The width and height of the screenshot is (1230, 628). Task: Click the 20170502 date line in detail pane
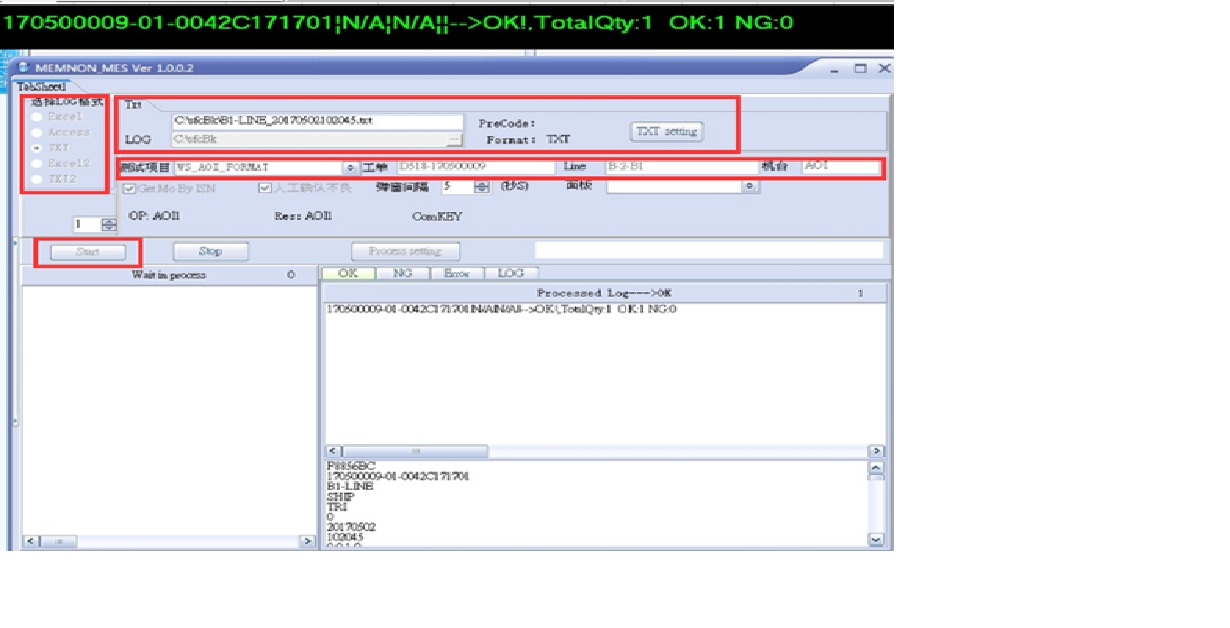351,526
